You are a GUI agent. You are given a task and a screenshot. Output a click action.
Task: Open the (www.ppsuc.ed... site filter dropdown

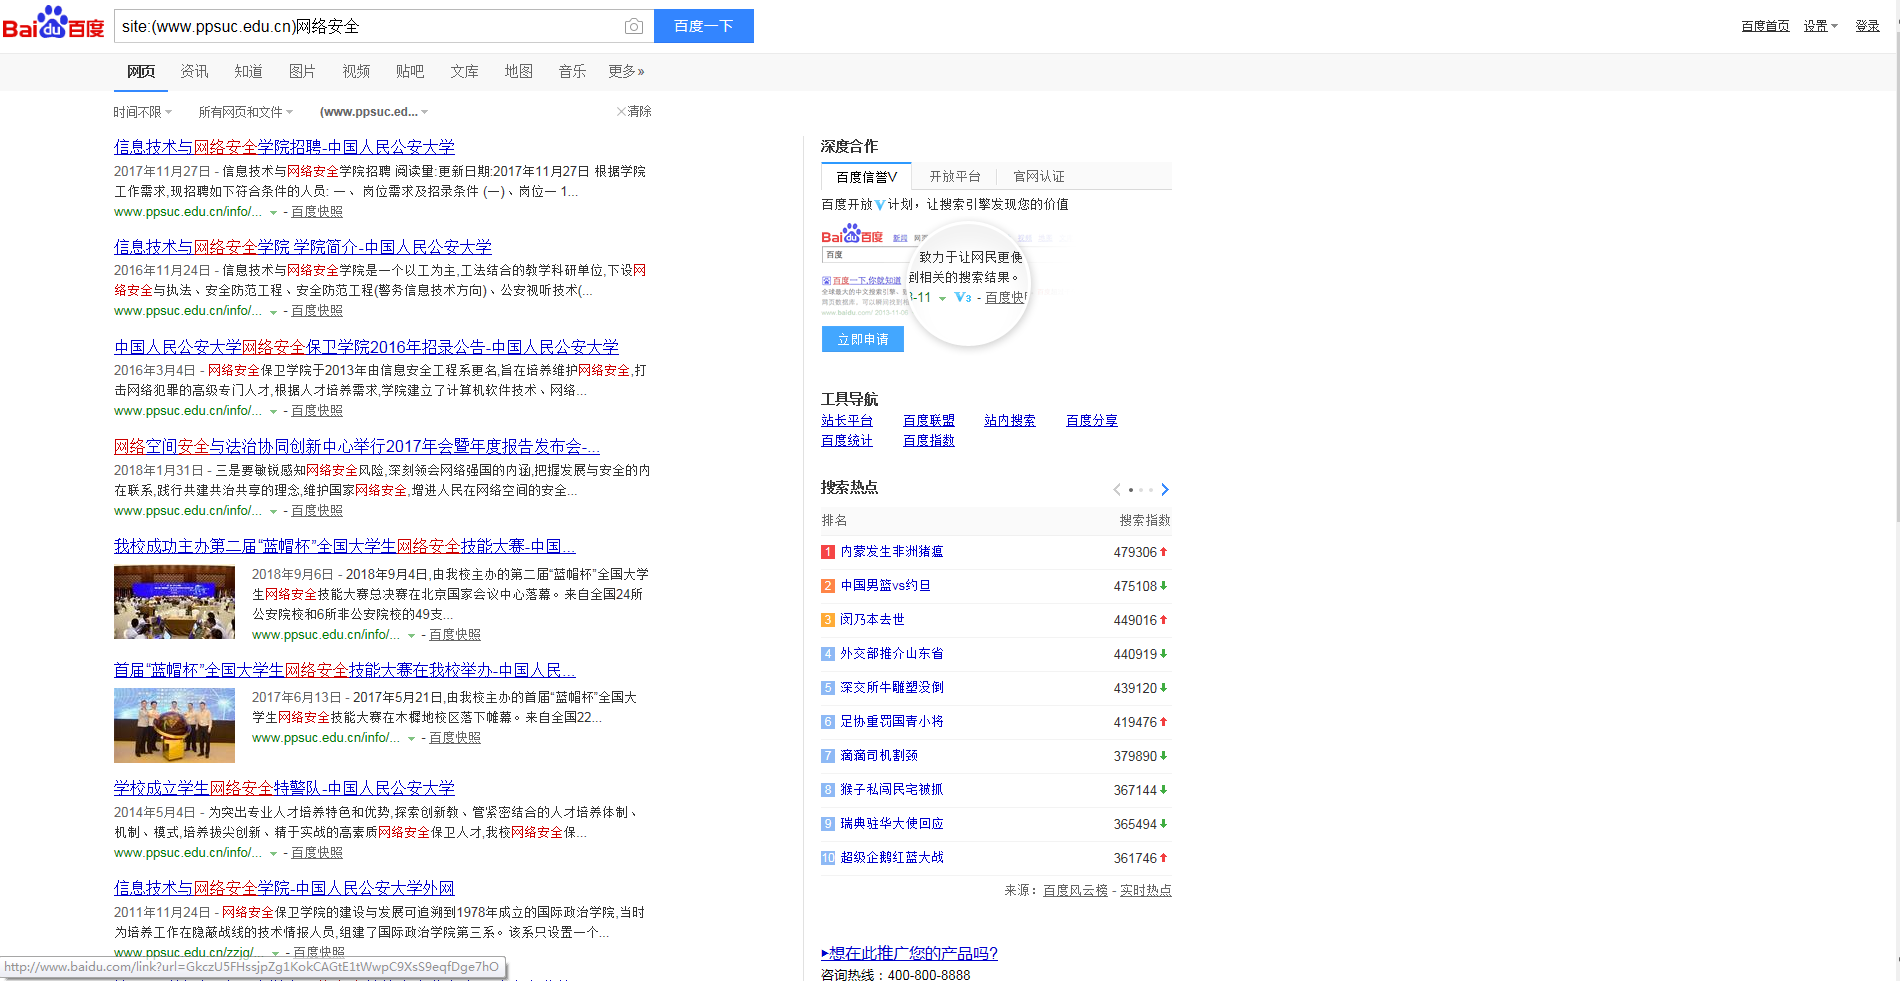[x=374, y=112]
